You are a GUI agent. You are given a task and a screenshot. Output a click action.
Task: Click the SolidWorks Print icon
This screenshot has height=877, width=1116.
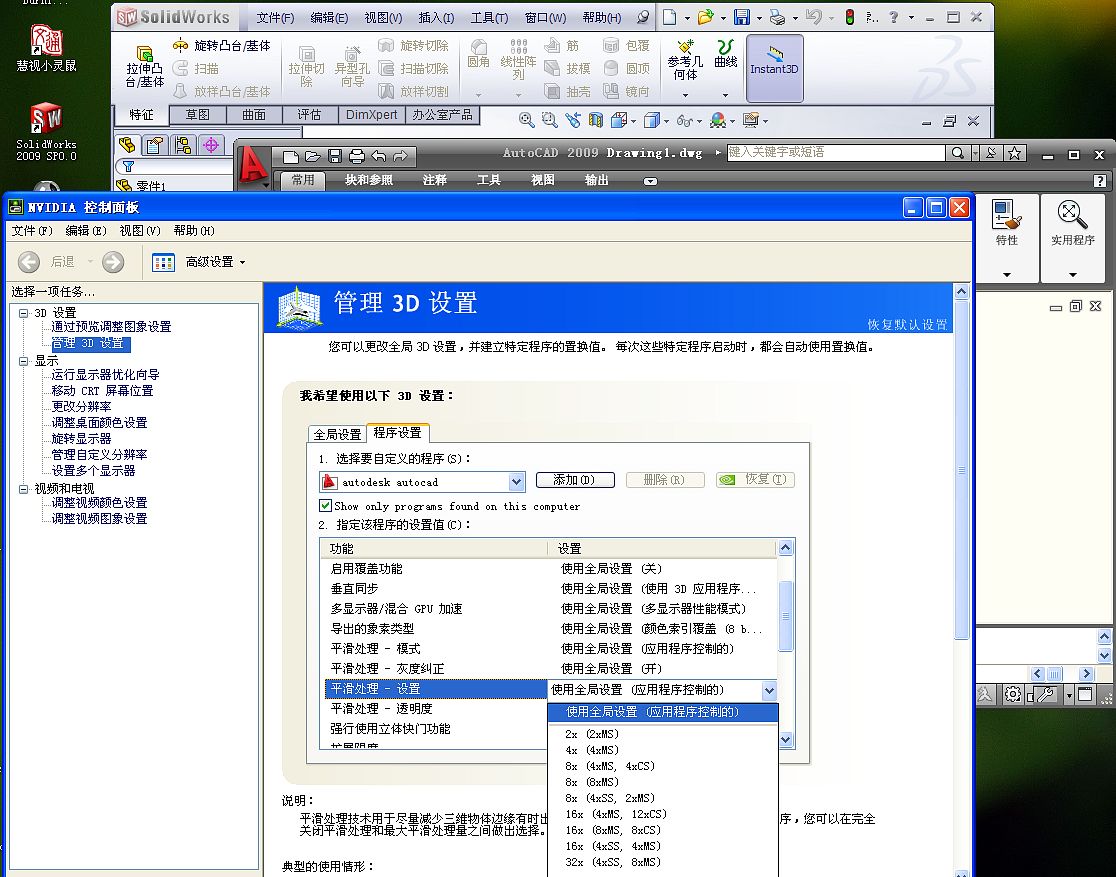pos(777,17)
